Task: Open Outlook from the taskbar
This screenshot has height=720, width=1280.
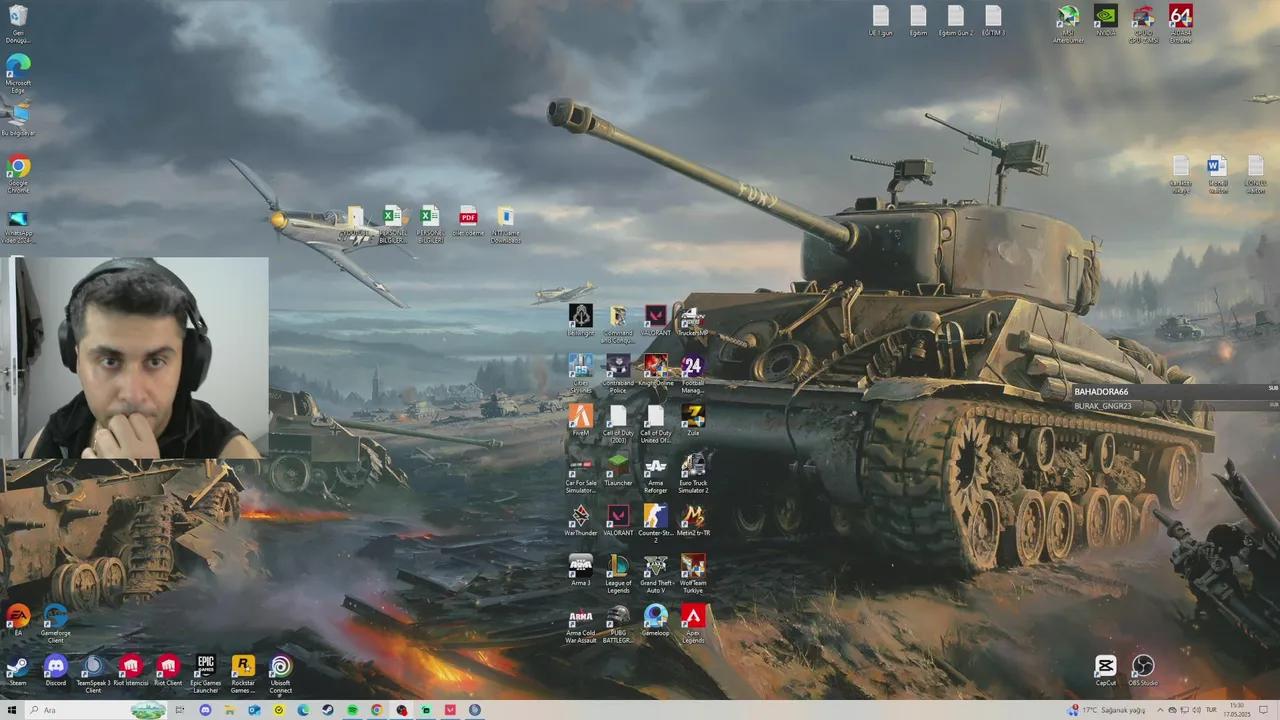Action: (x=255, y=710)
